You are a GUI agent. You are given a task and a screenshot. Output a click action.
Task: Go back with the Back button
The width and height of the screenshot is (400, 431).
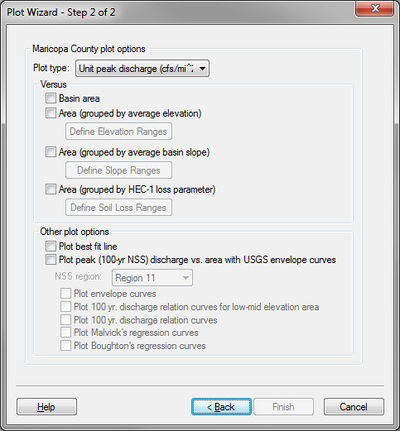click(221, 407)
